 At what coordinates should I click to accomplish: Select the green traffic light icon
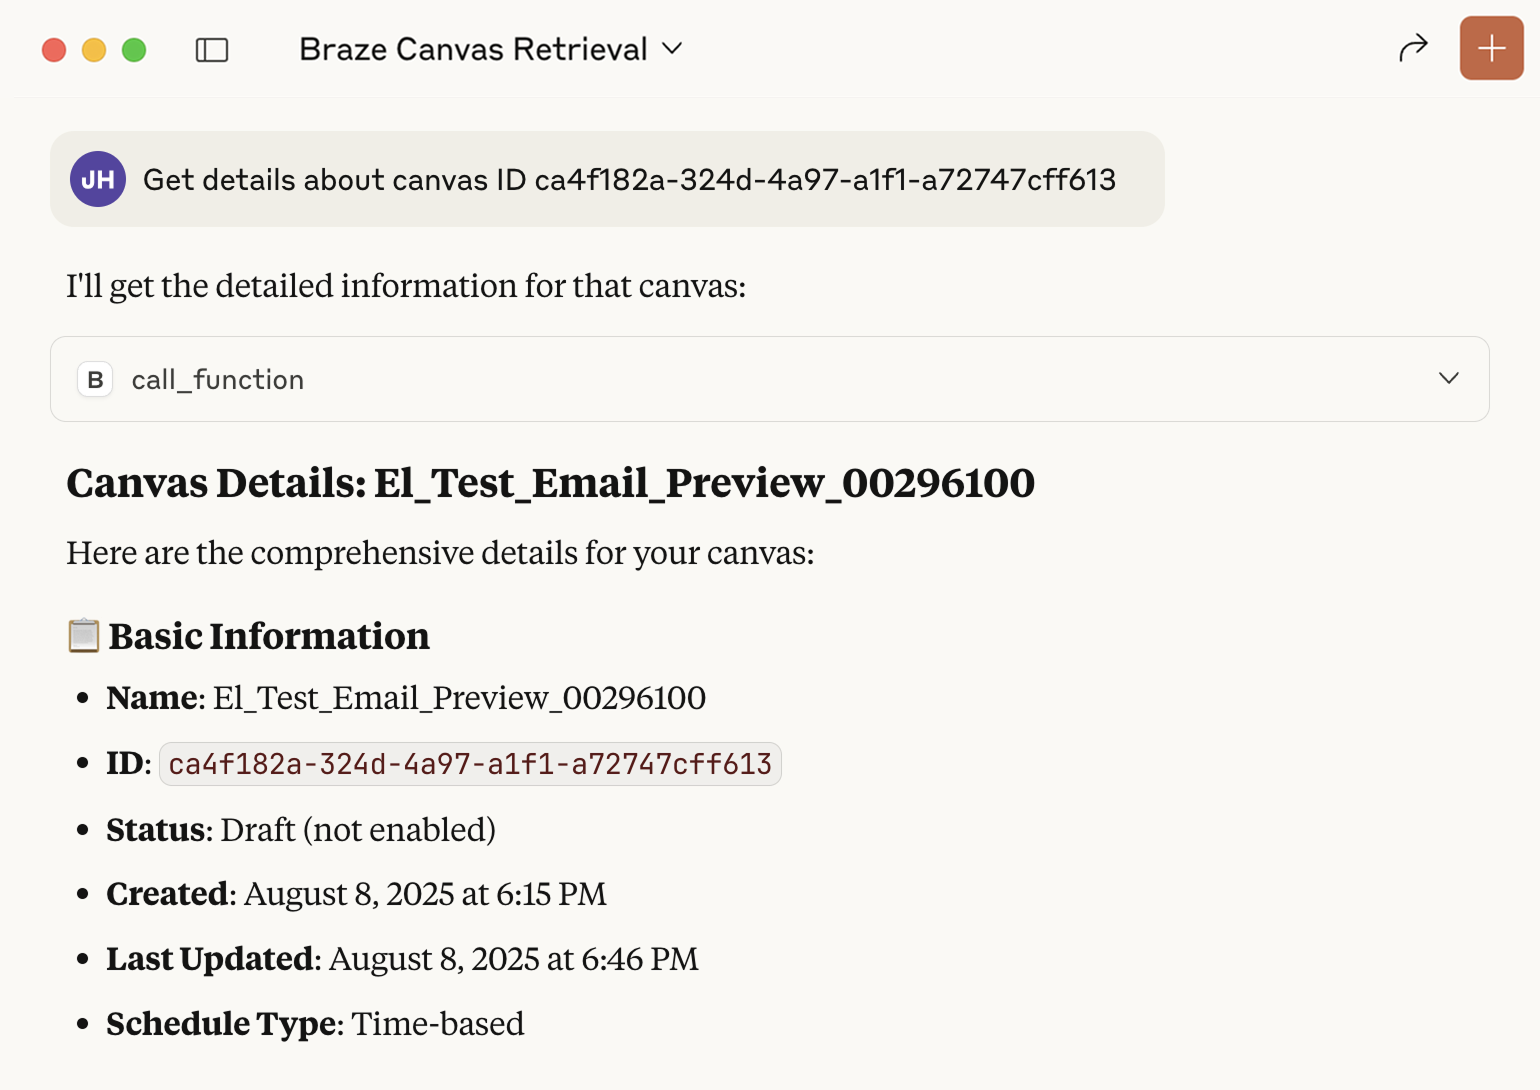click(x=134, y=48)
